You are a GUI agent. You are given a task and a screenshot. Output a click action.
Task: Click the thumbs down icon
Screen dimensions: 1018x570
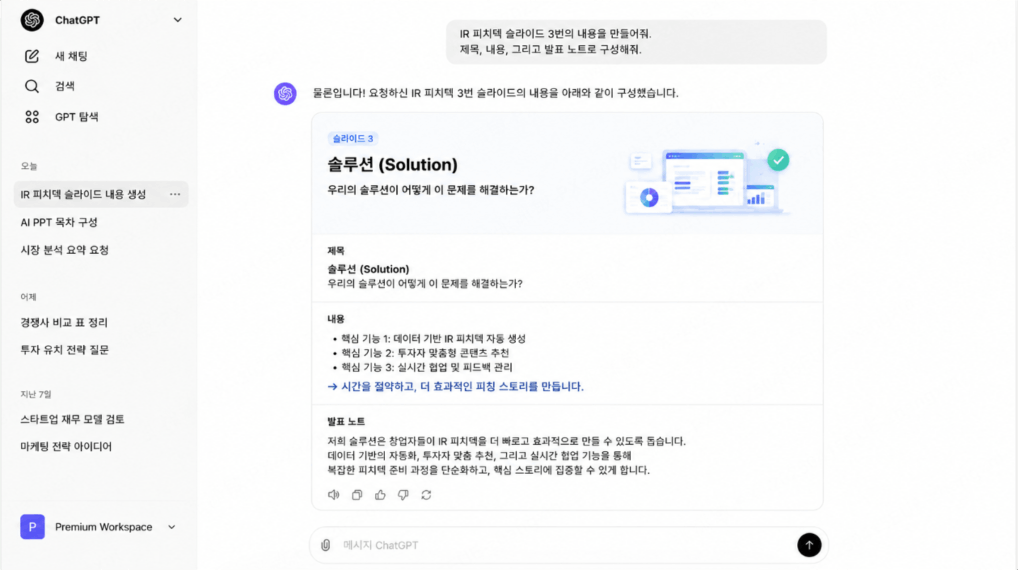coord(403,495)
